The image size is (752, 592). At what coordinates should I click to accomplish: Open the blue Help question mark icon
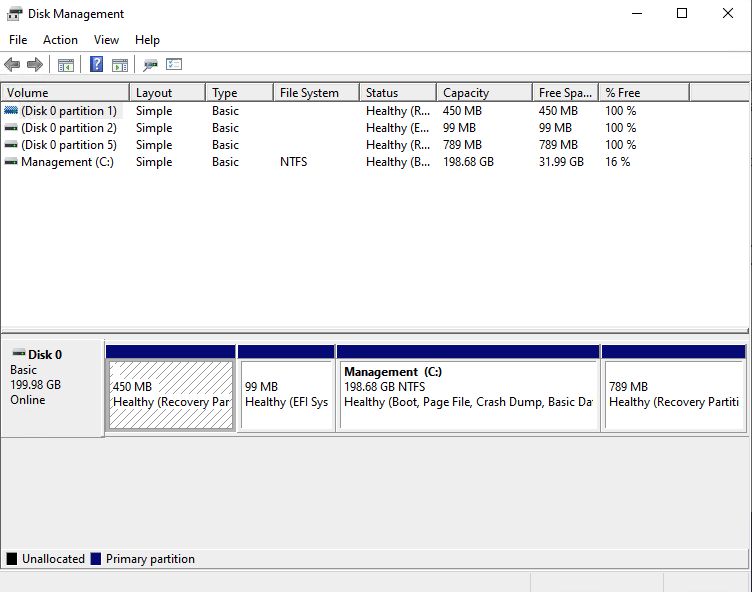96,64
